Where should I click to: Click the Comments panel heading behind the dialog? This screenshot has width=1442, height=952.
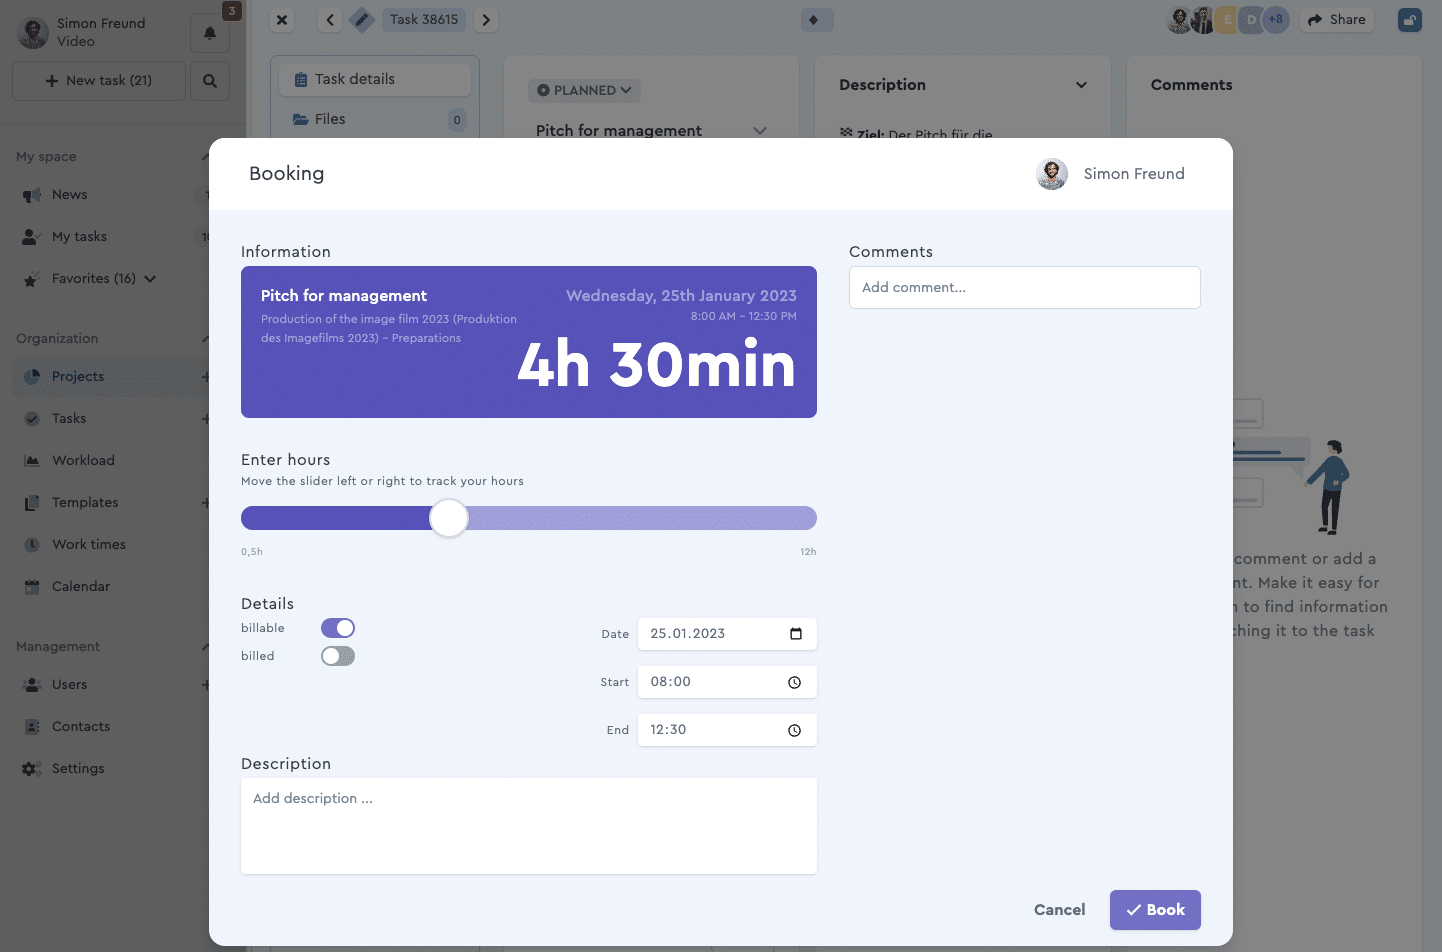pos(1191,85)
